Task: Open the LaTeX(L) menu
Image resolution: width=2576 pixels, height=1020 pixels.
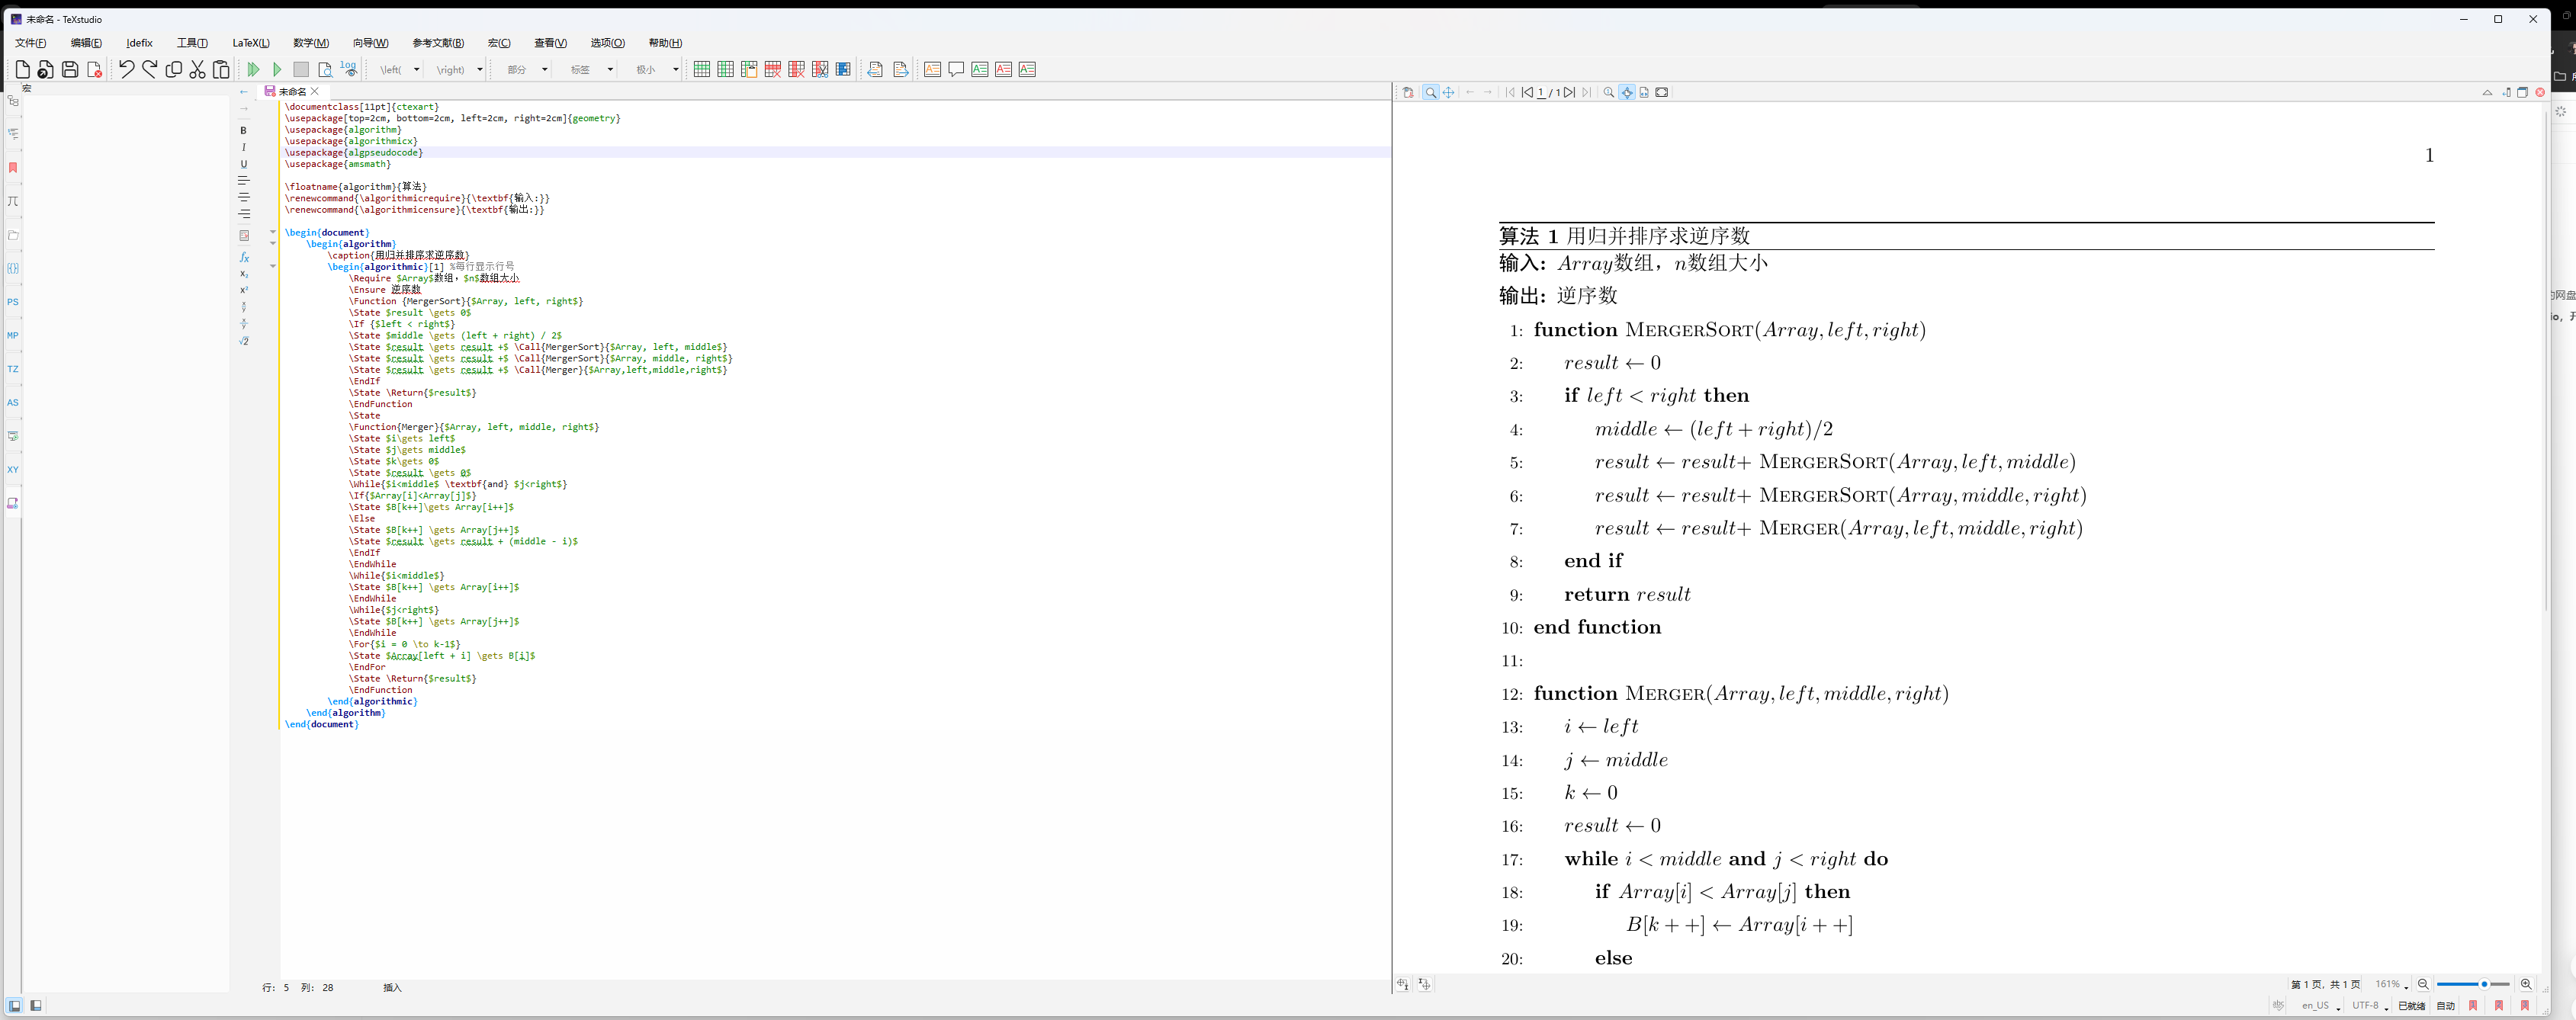Action: click(250, 43)
